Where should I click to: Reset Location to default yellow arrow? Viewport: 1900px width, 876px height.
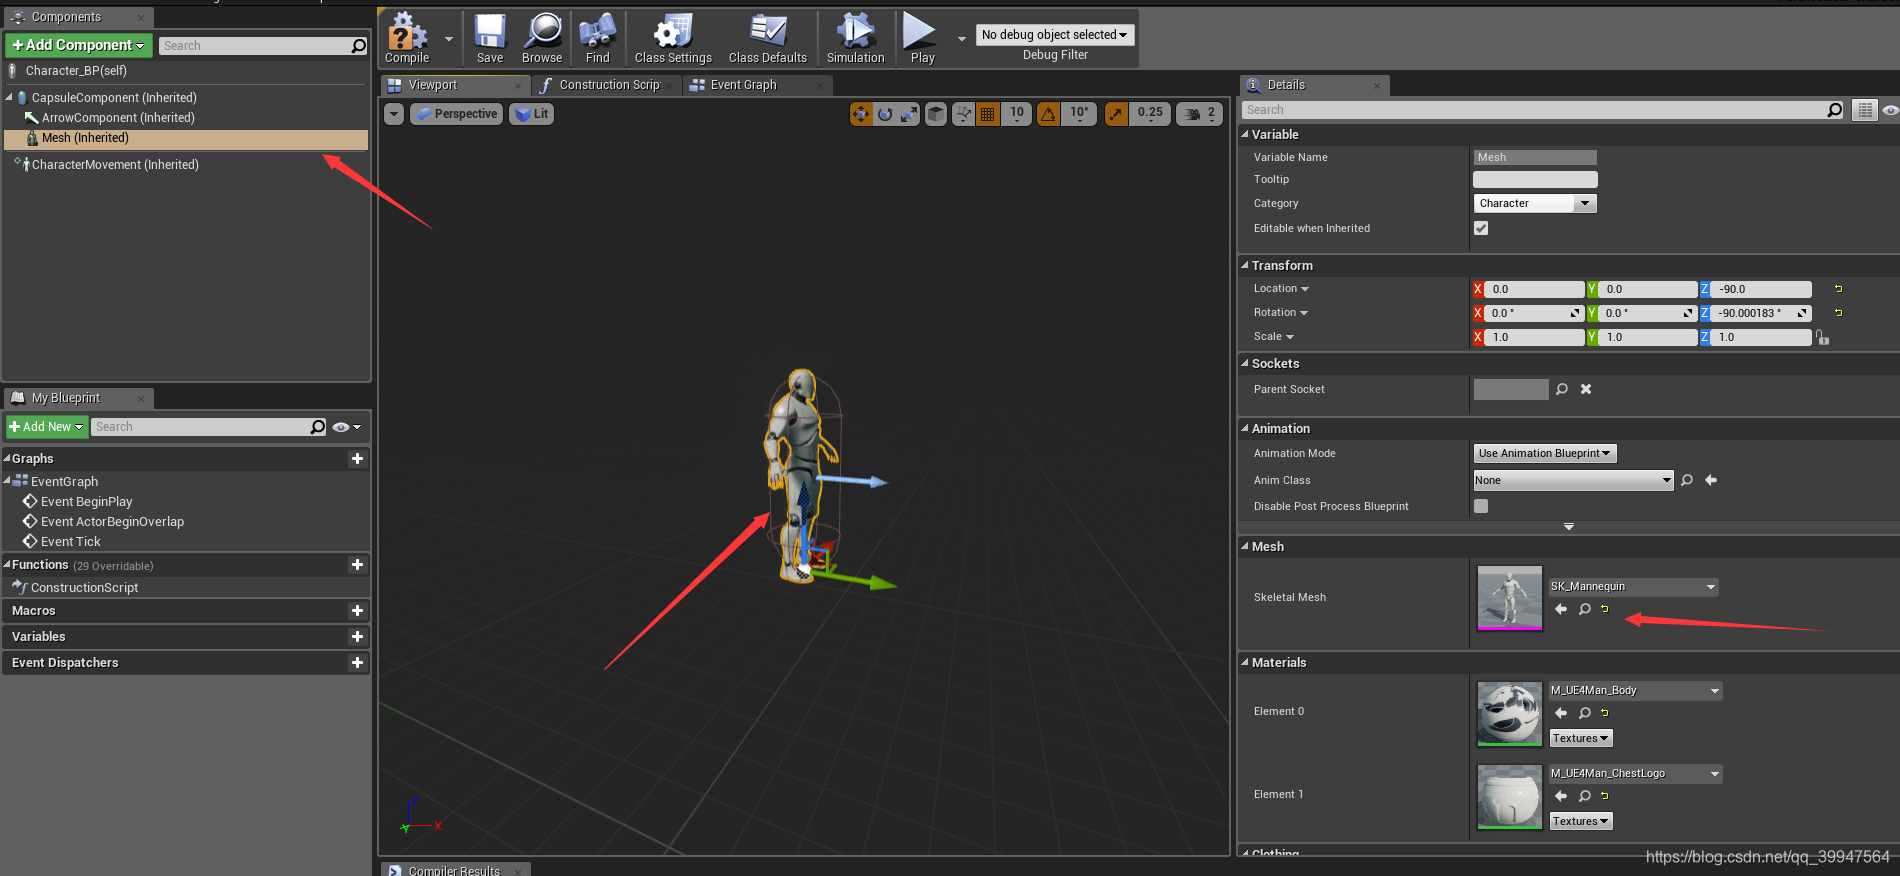click(1838, 289)
